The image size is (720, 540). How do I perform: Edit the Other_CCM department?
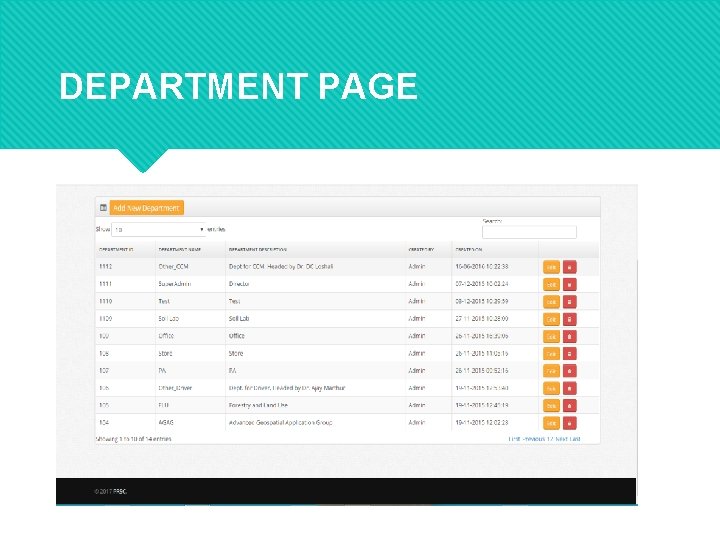pyautogui.click(x=551, y=267)
